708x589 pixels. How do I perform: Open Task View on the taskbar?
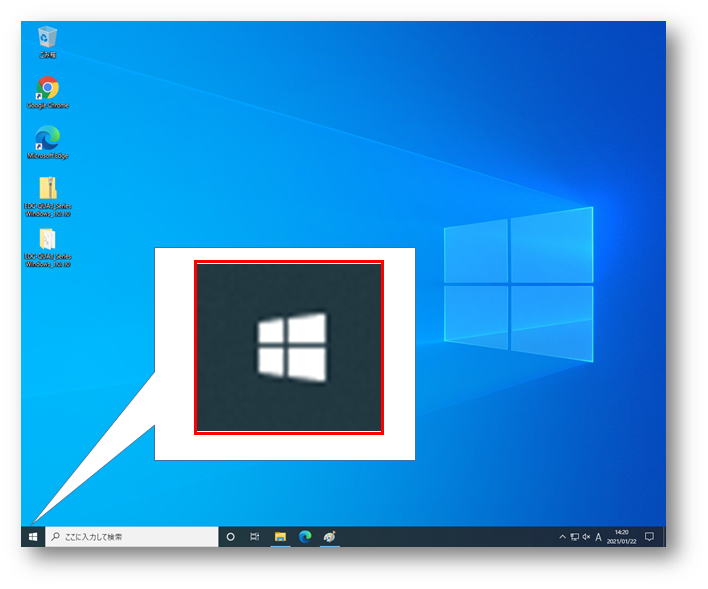pos(255,537)
